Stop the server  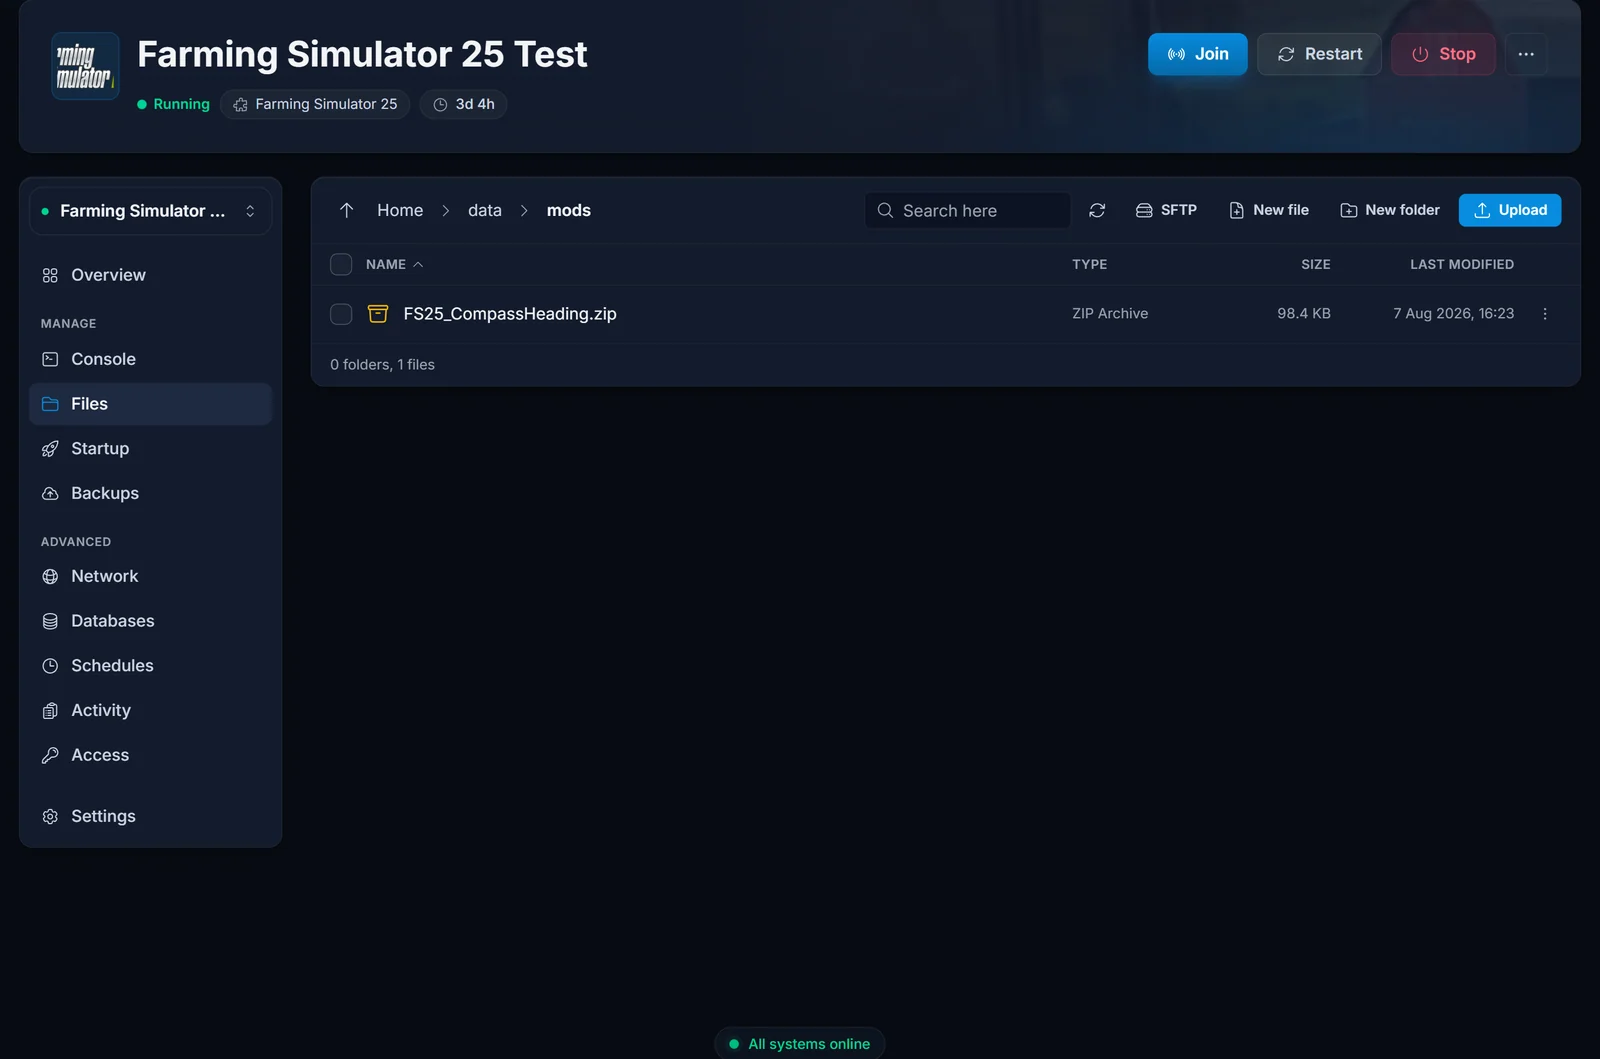tap(1443, 54)
